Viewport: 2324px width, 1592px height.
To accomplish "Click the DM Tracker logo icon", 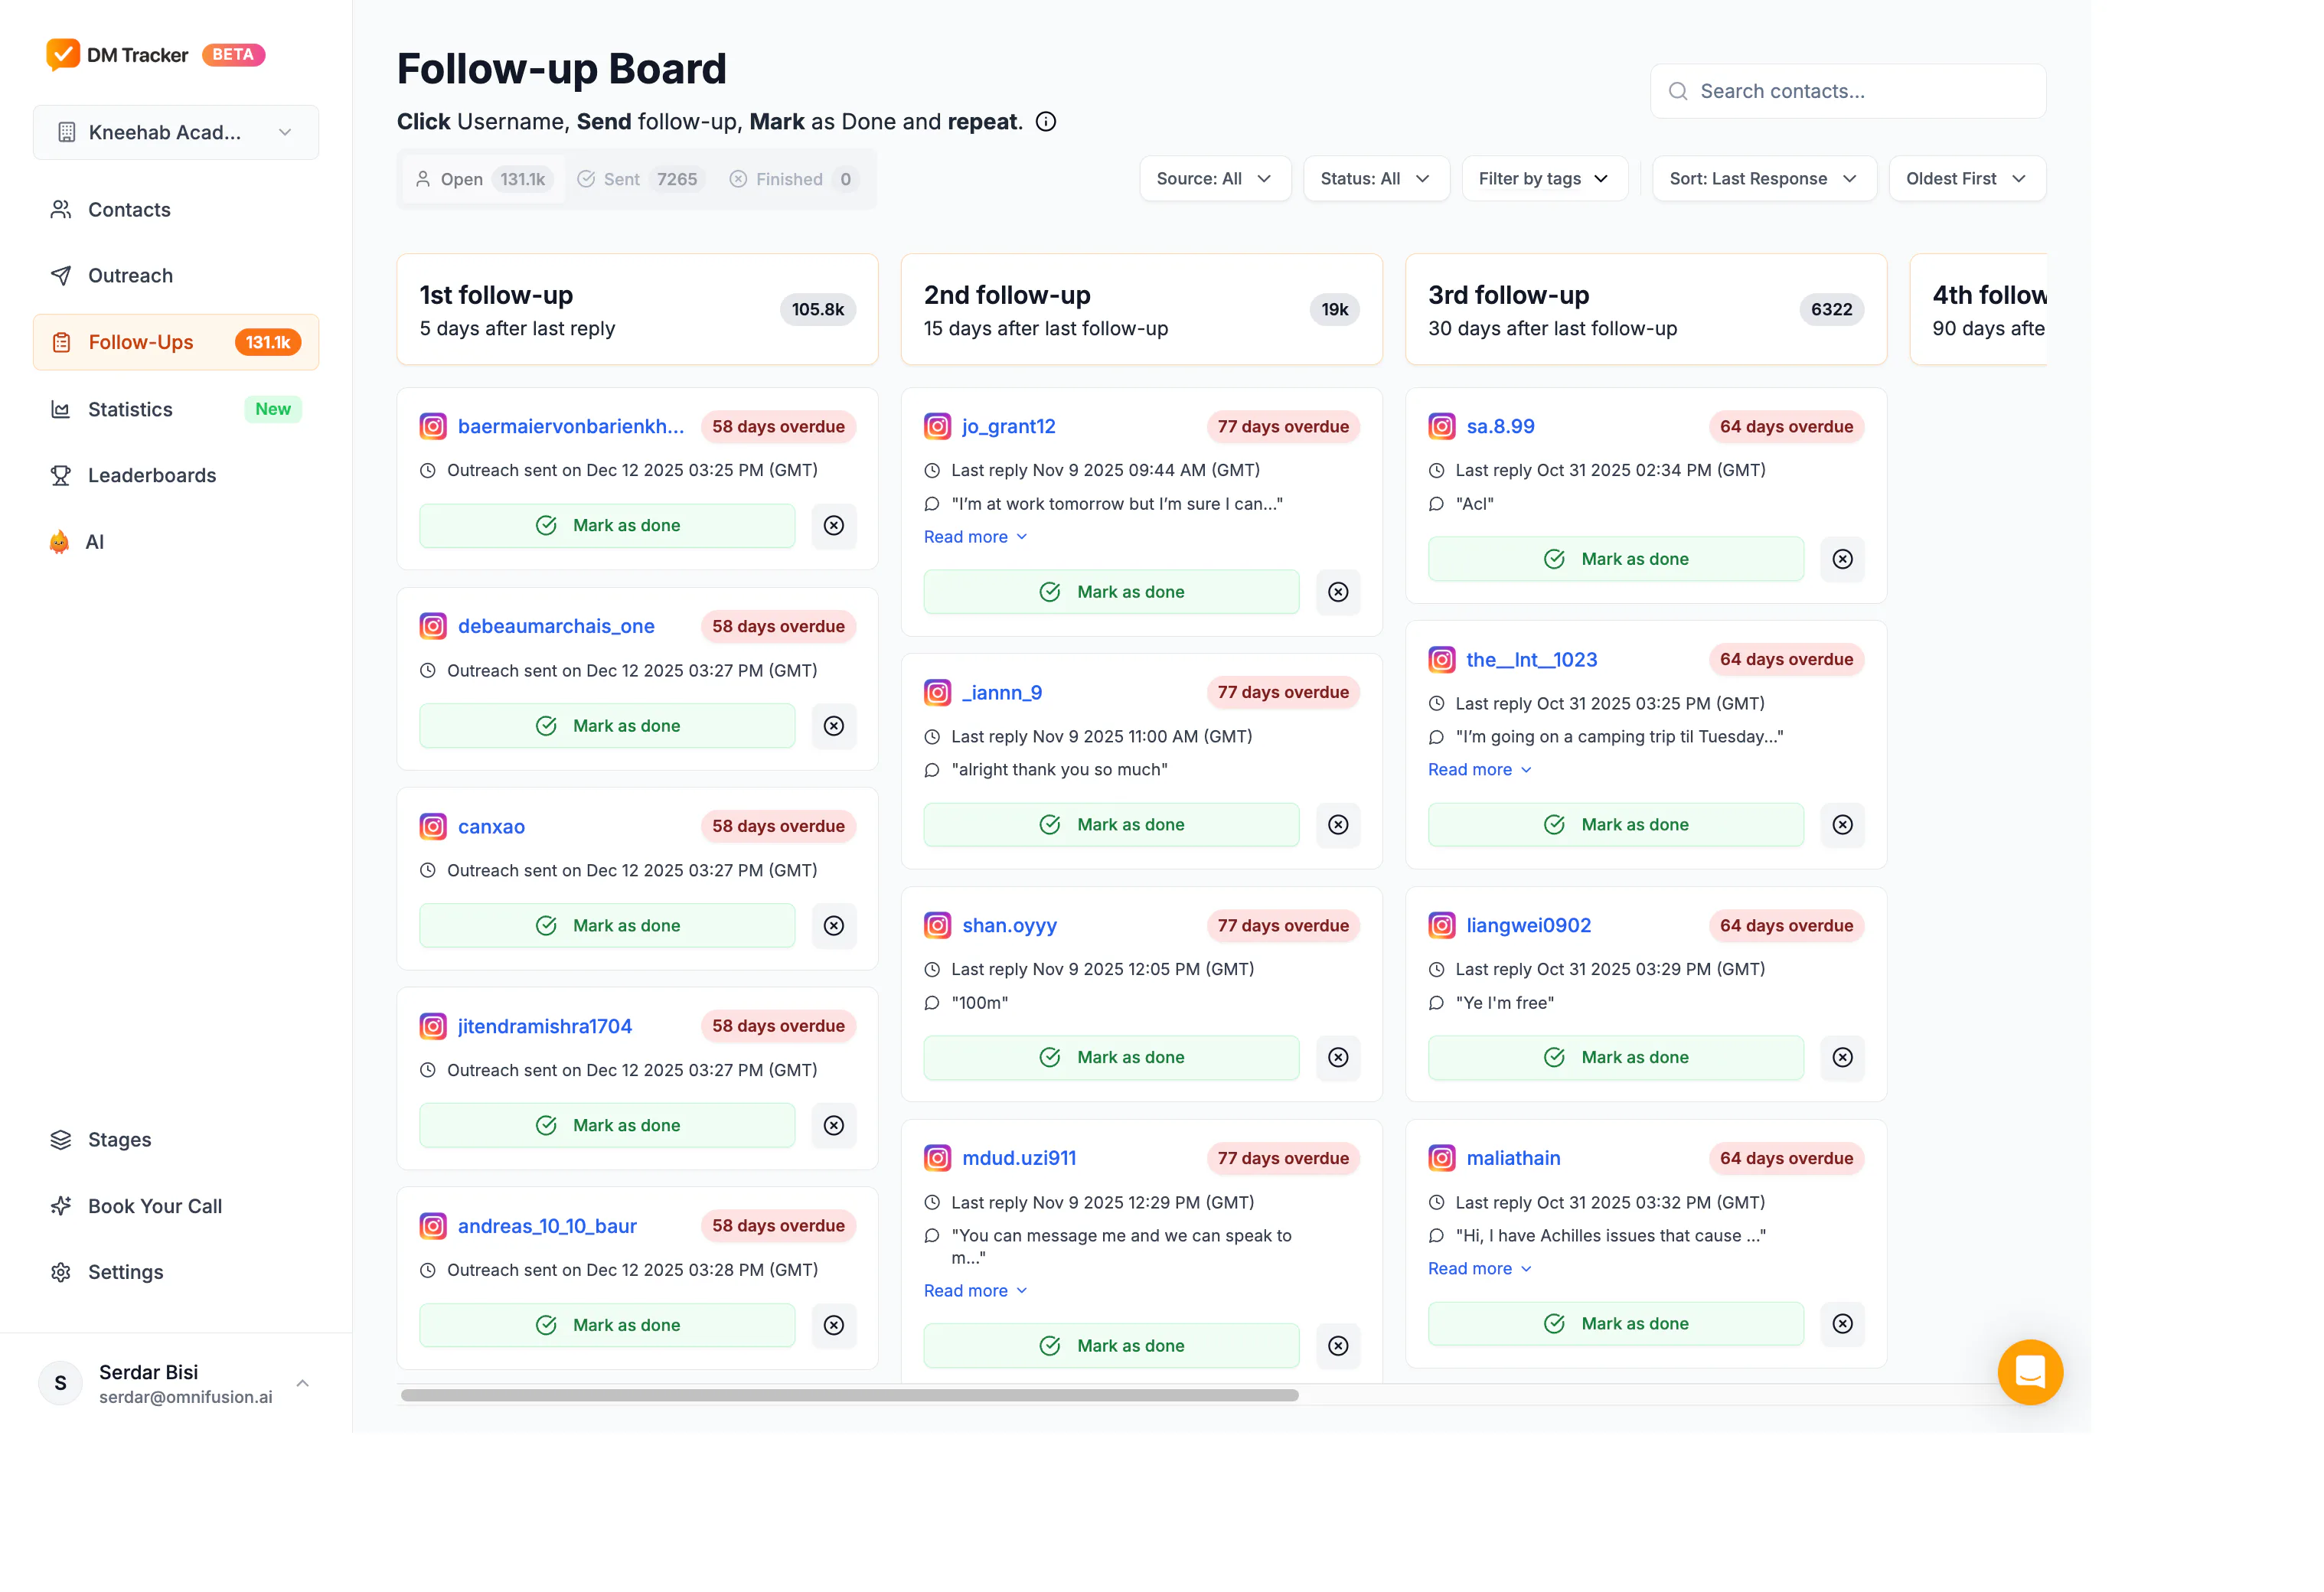I will tap(63, 55).
